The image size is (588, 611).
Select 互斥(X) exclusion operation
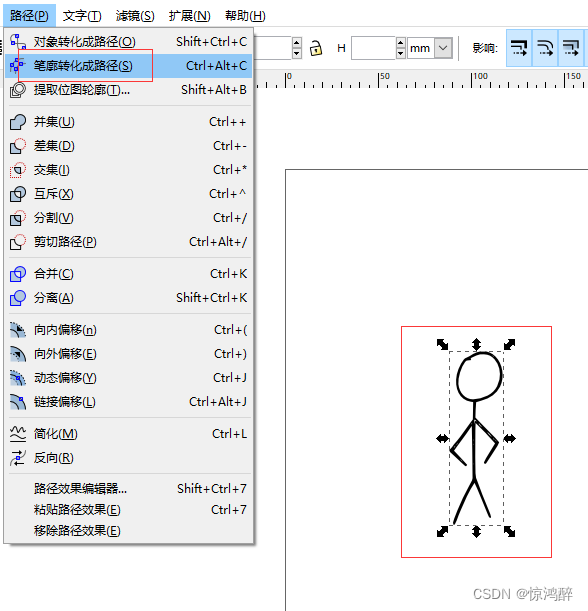[x=129, y=194]
